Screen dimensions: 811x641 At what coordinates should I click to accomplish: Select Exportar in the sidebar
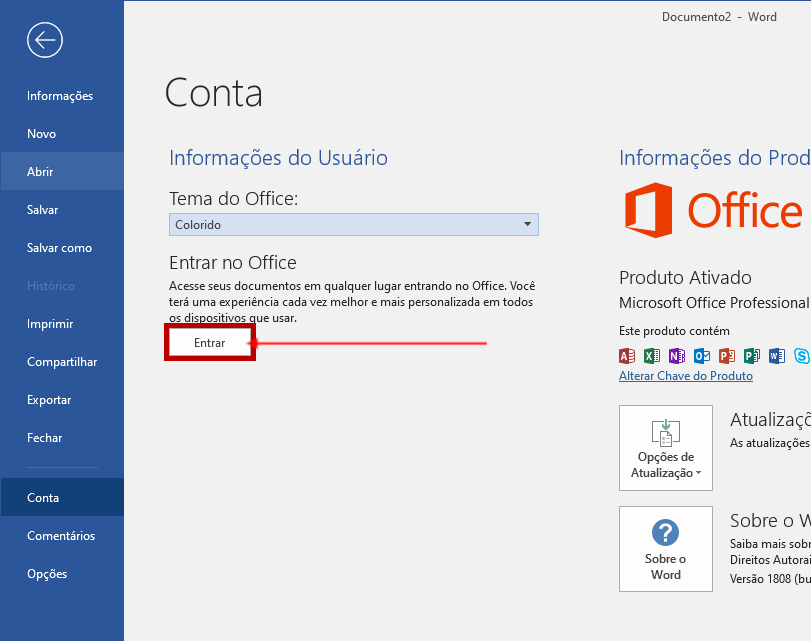(x=62, y=400)
